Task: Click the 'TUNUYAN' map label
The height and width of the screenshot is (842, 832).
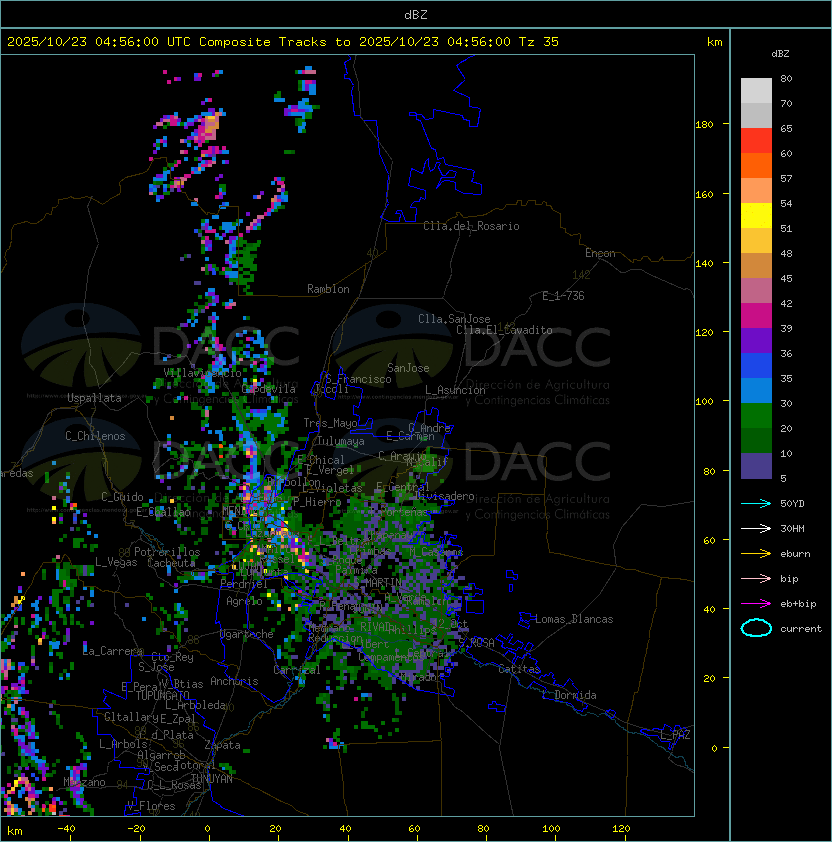Action: click(x=212, y=779)
